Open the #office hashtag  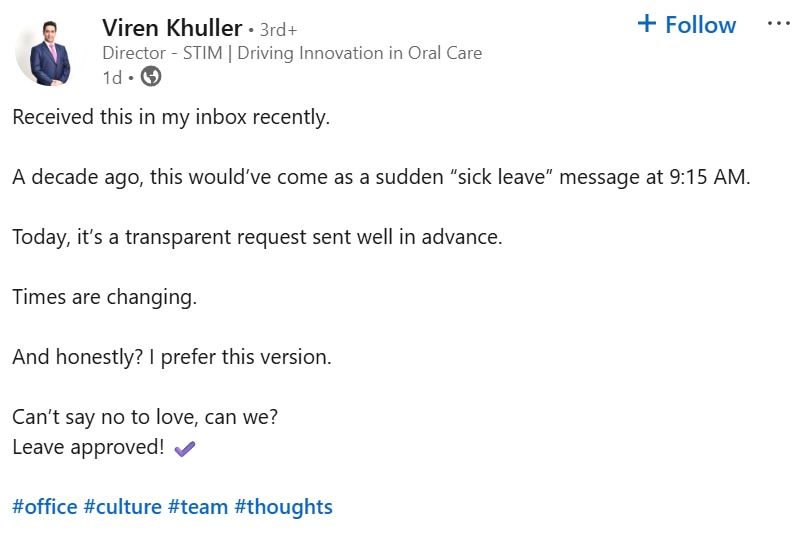45,507
